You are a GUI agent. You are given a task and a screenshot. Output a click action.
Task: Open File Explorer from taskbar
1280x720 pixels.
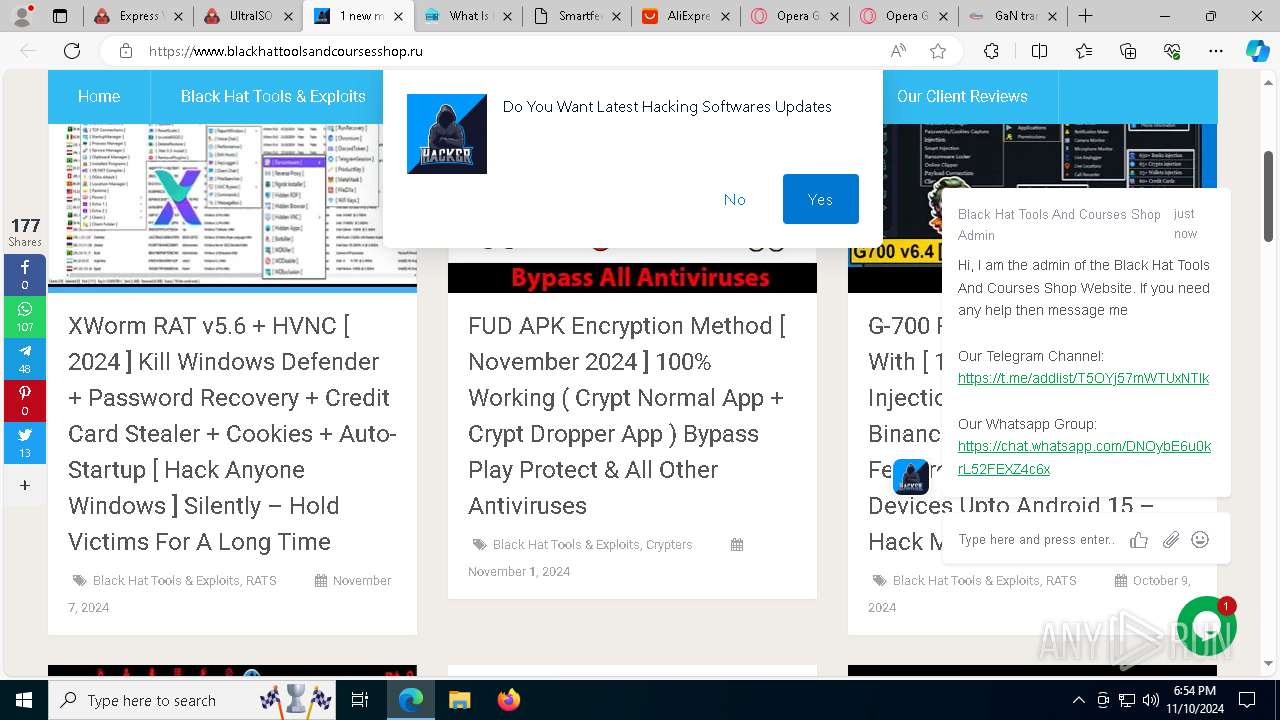459,700
